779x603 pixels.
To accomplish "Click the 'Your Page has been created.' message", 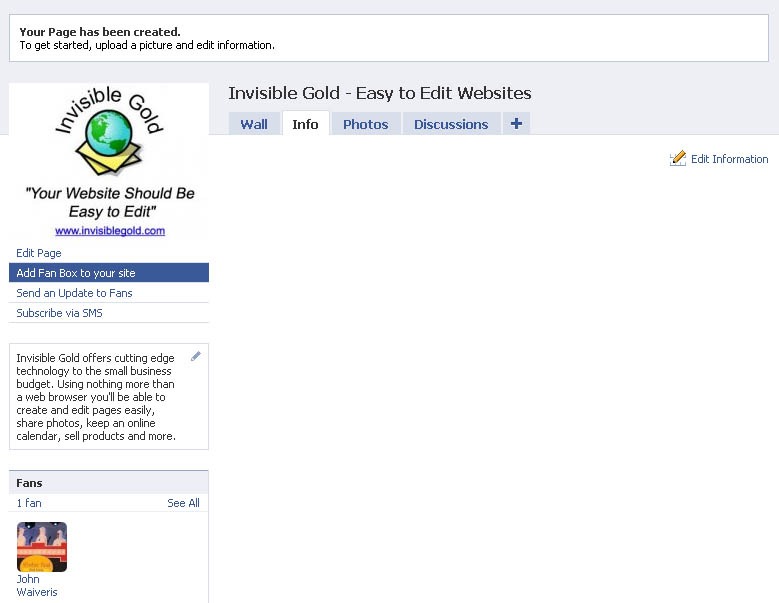I will [x=100, y=32].
